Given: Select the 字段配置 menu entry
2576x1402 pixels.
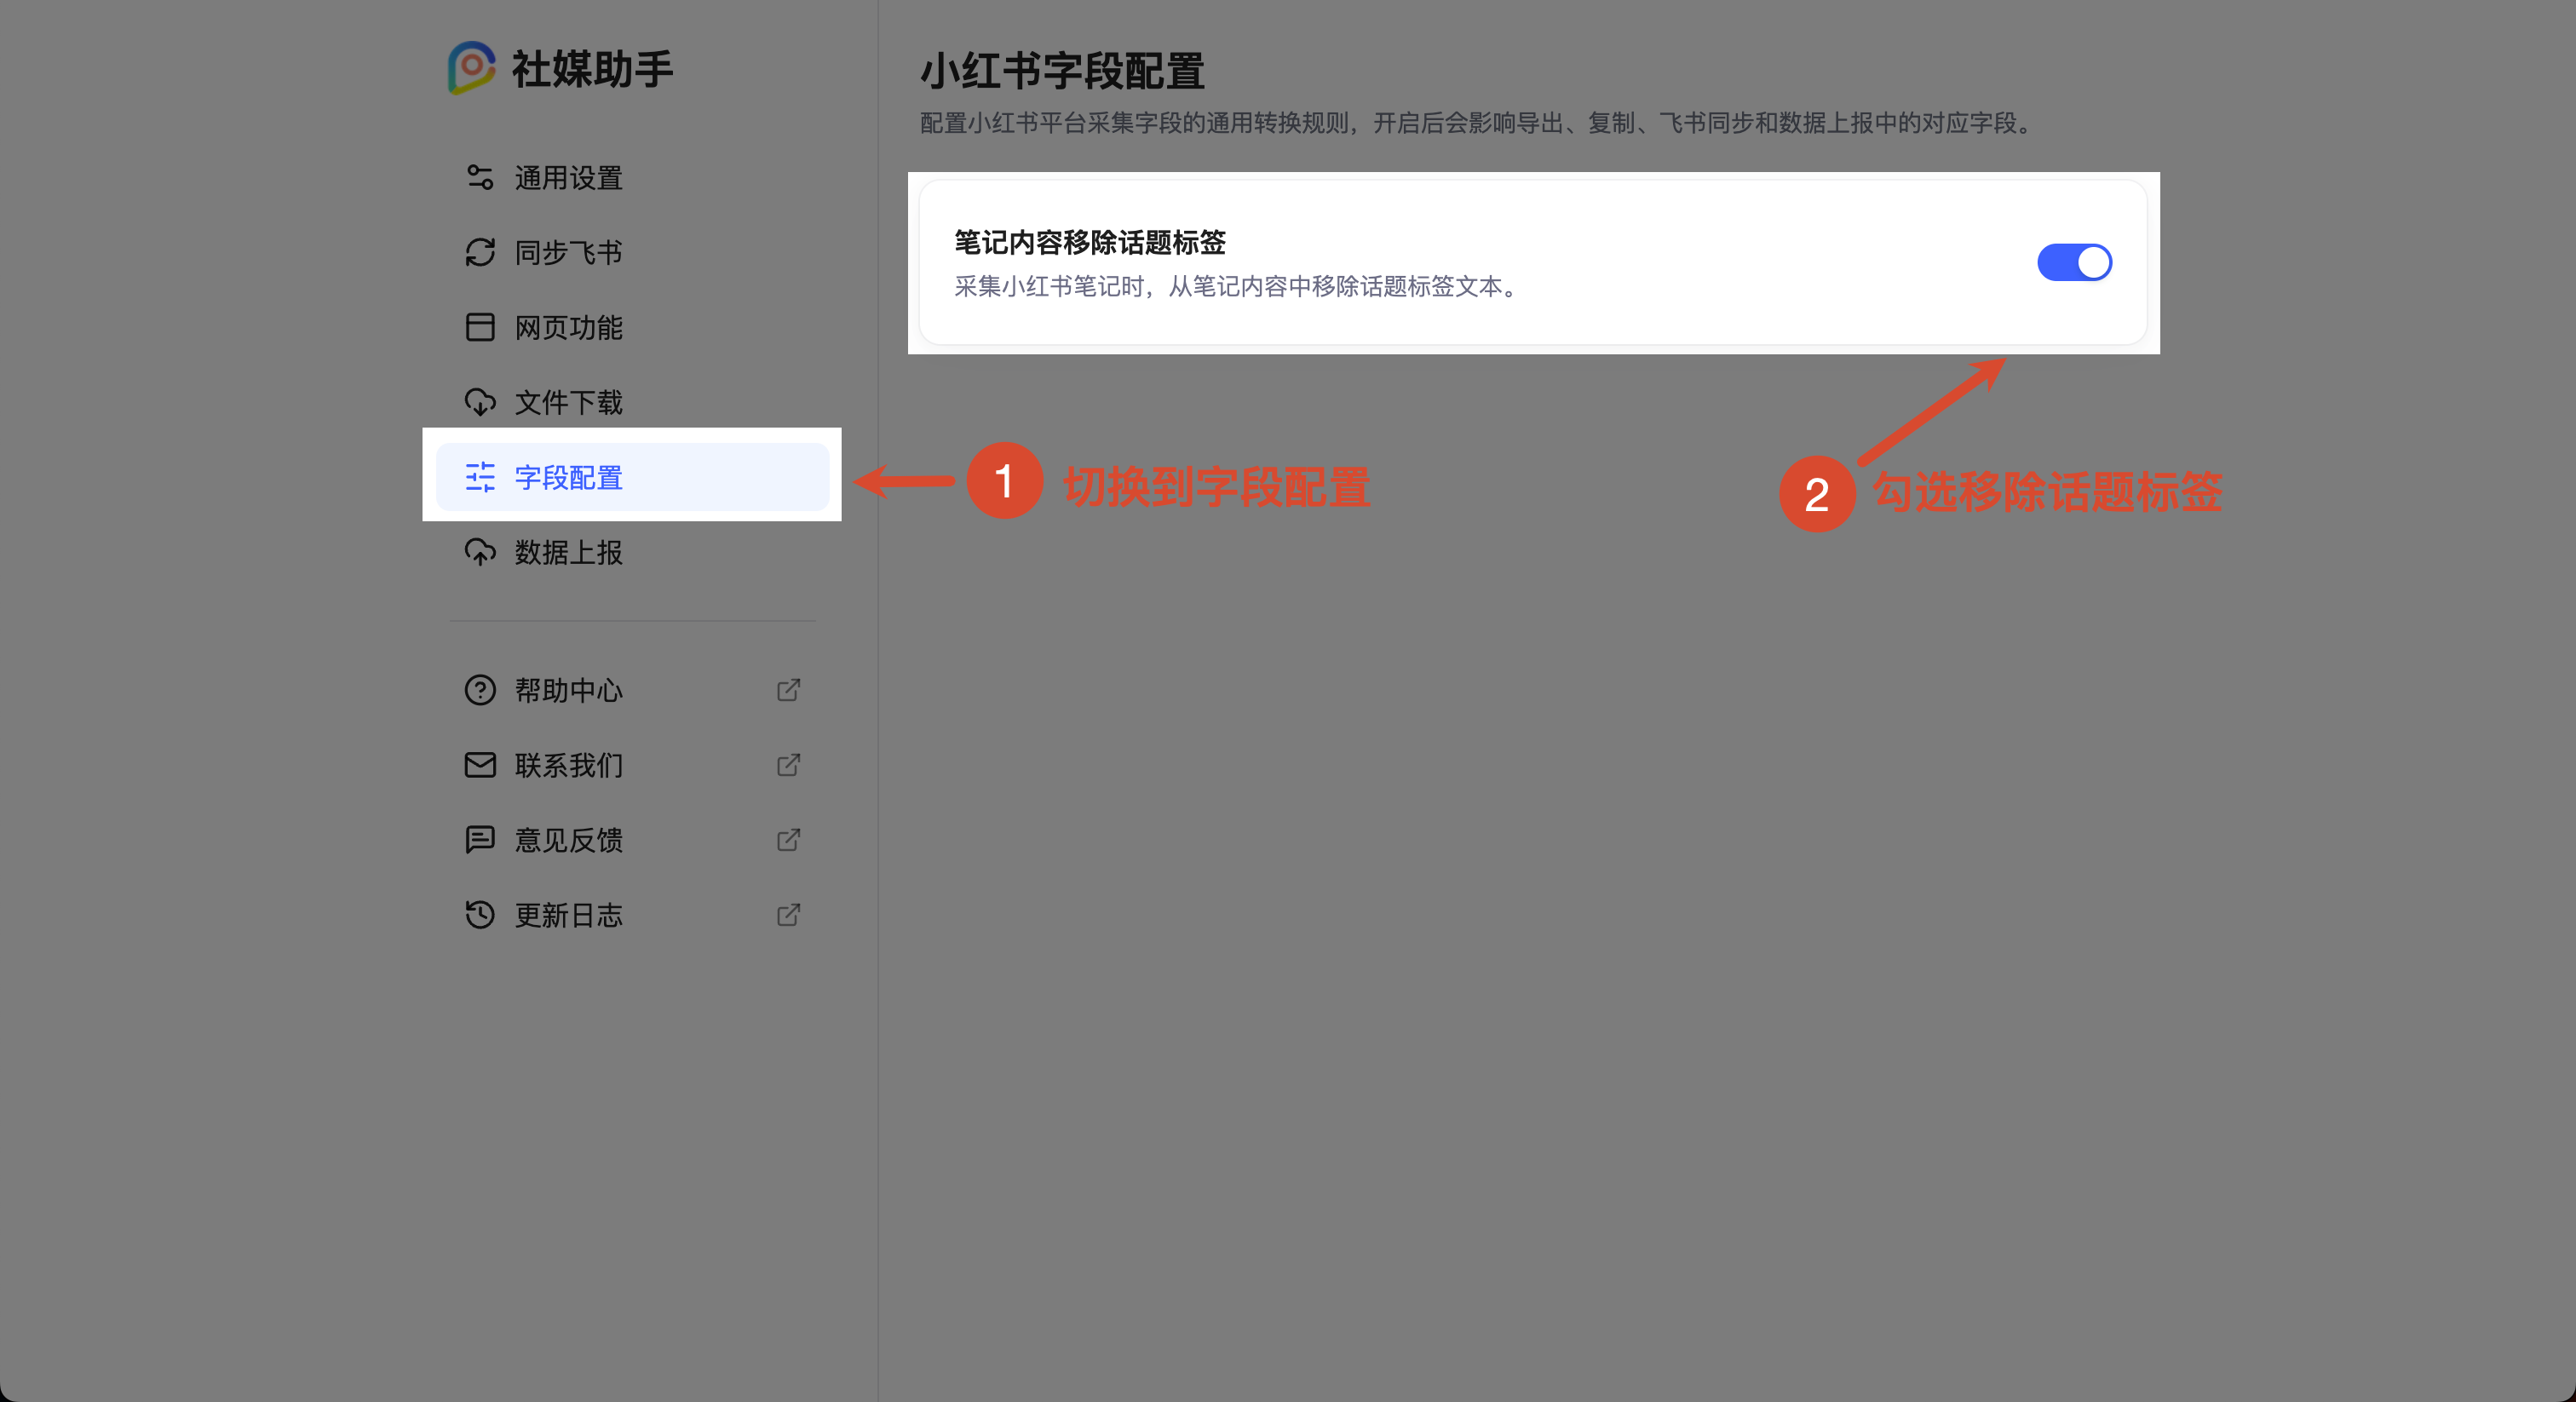Looking at the screenshot, I should point(632,477).
